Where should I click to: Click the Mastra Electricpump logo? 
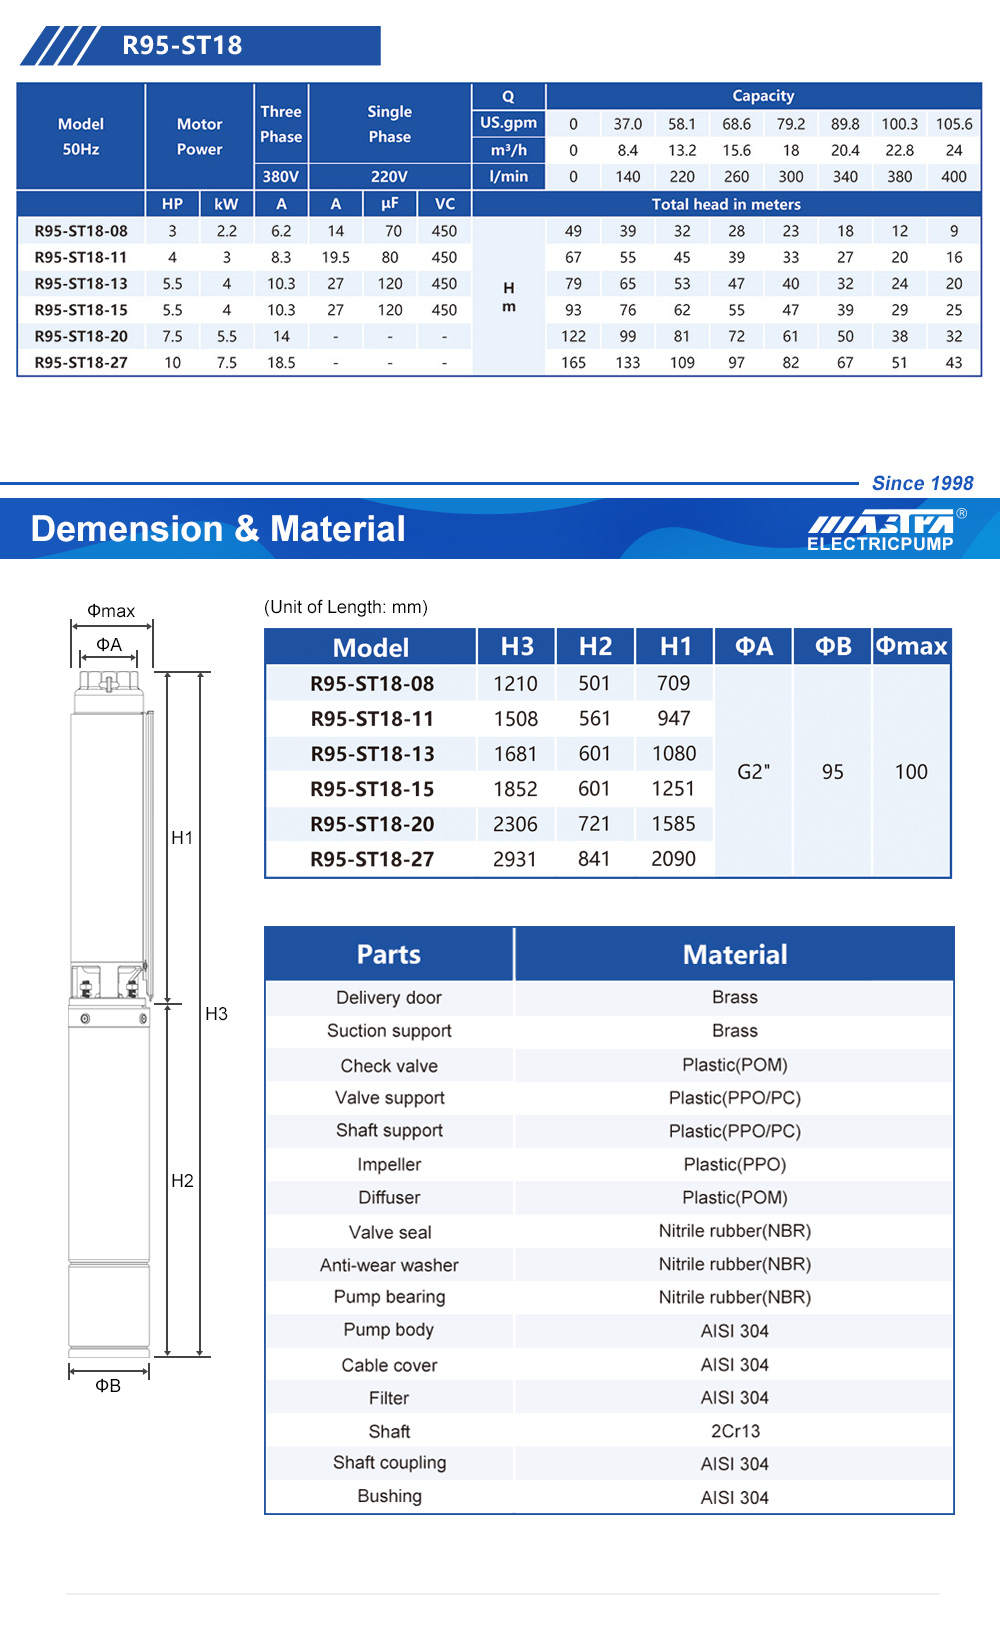(x=880, y=531)
